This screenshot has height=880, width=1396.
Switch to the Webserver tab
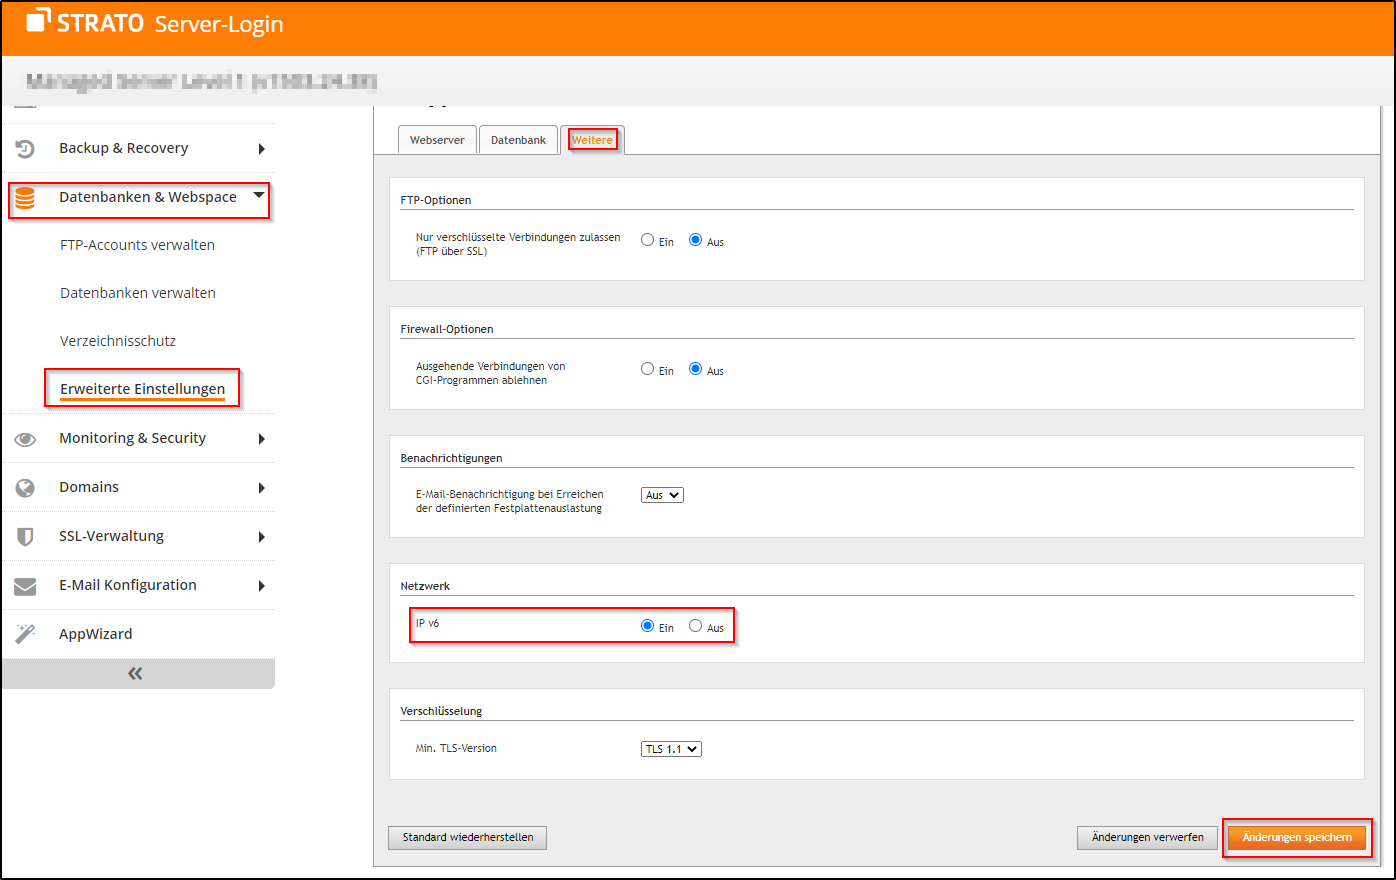(x=437, y=140)
